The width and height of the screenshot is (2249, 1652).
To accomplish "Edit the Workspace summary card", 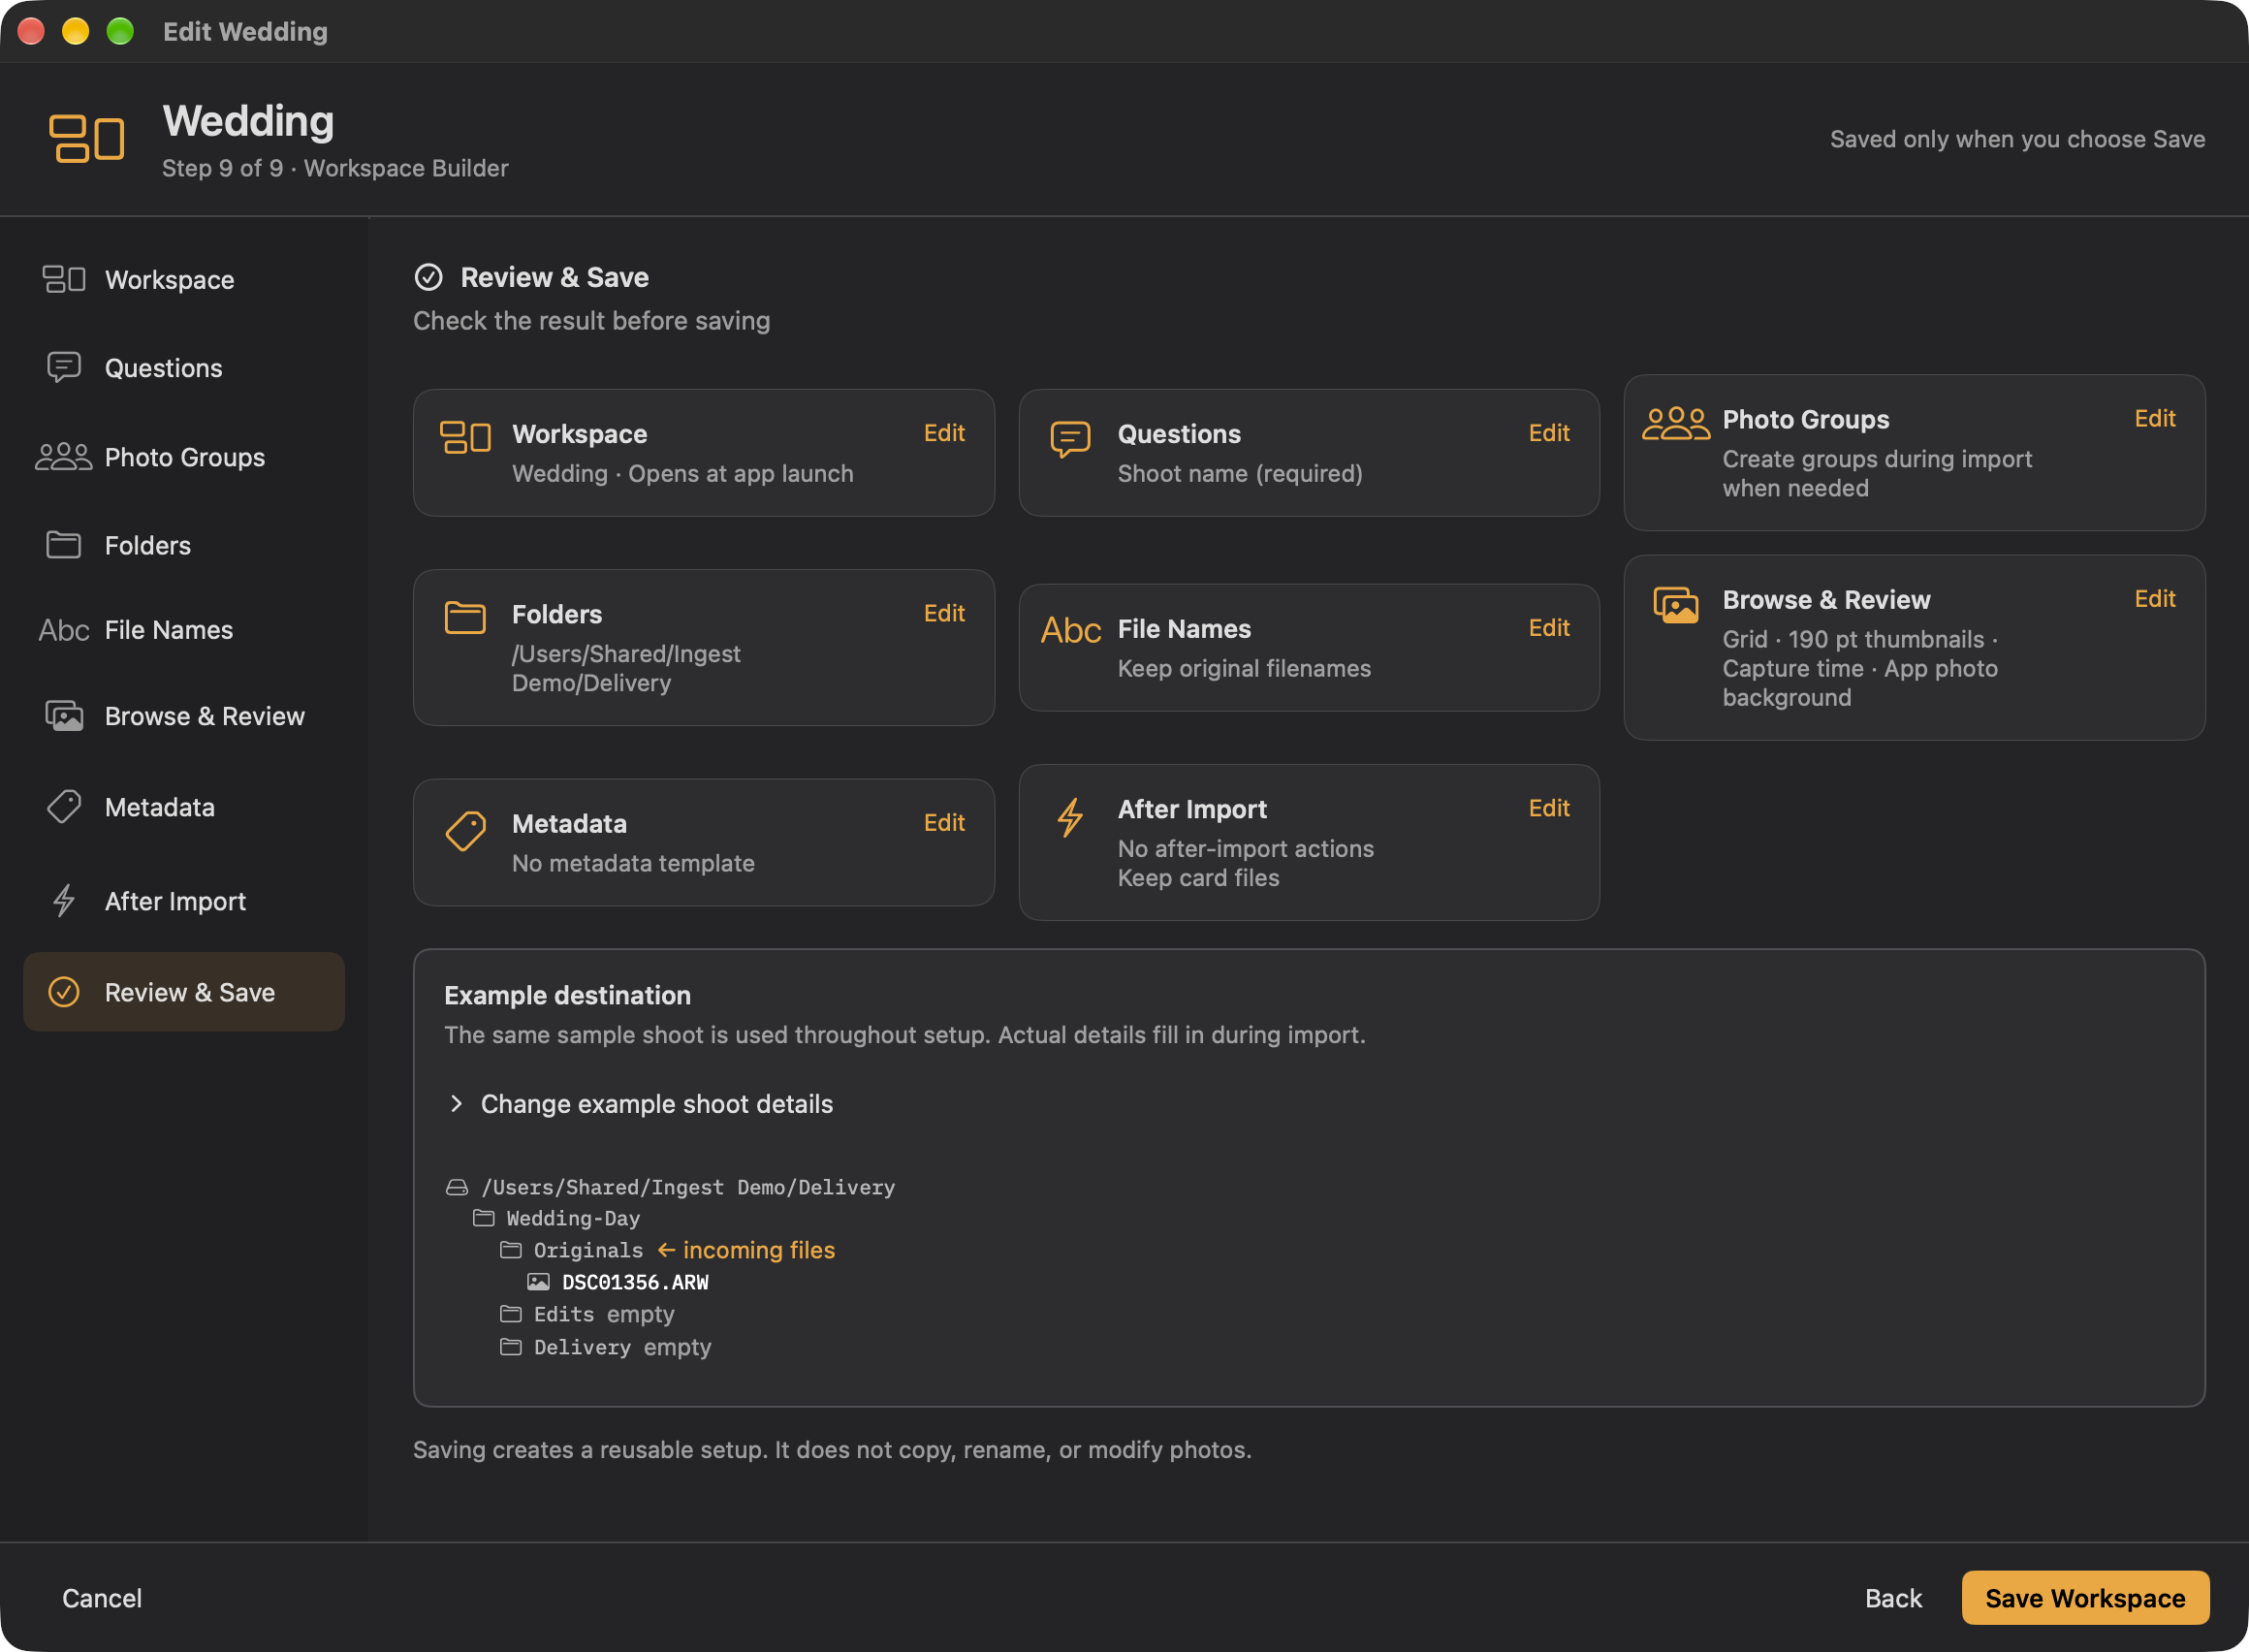I will pos(944,433).
